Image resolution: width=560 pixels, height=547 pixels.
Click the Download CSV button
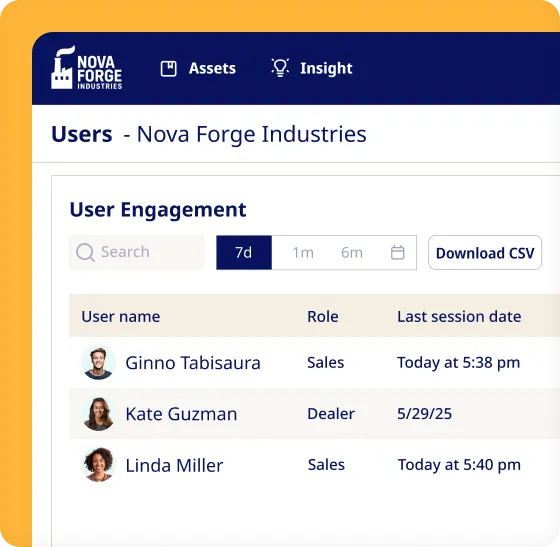coord(485,252)
